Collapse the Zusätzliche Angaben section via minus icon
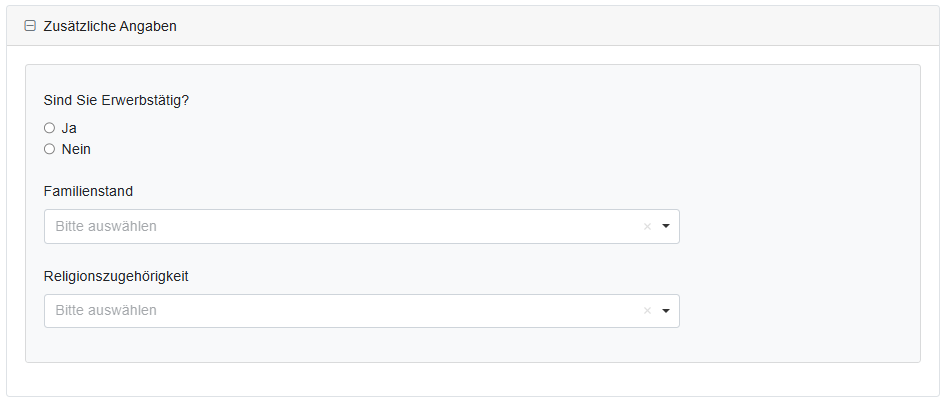The height and width of the screenshot is (401, 946). click(30, 26)
